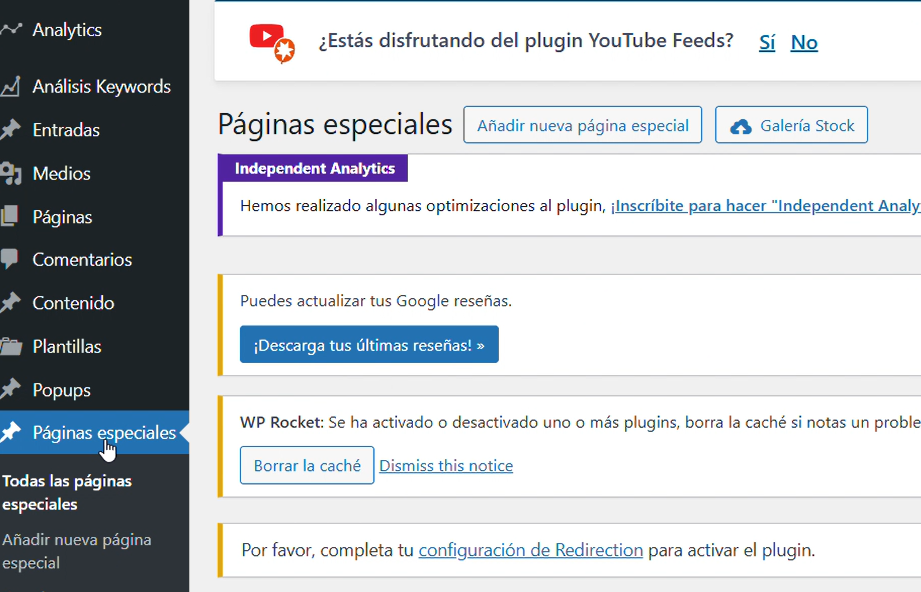
Task: Click the Entradas pushpin icon
Action: 11,130
